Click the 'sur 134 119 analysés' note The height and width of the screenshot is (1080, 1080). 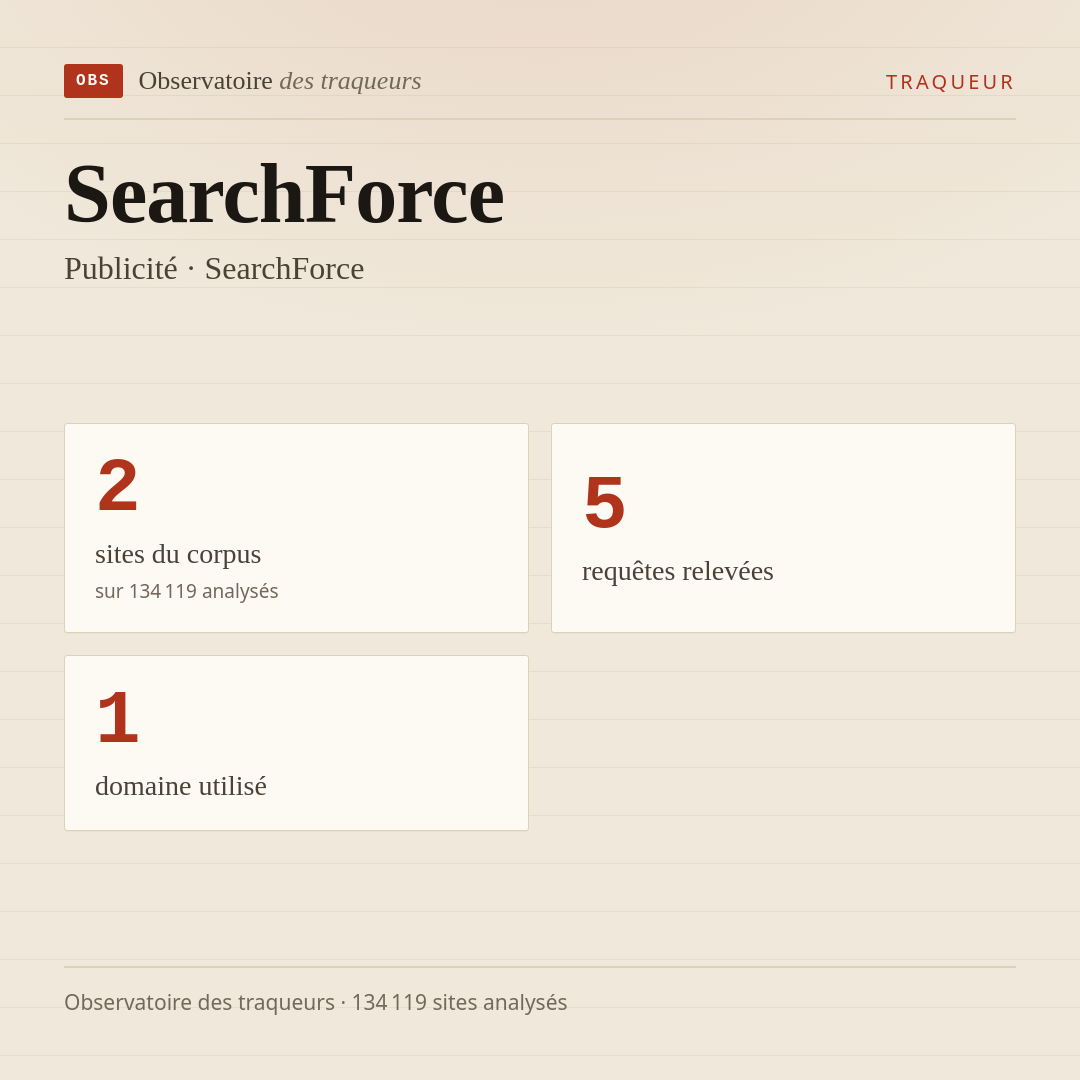187,591
